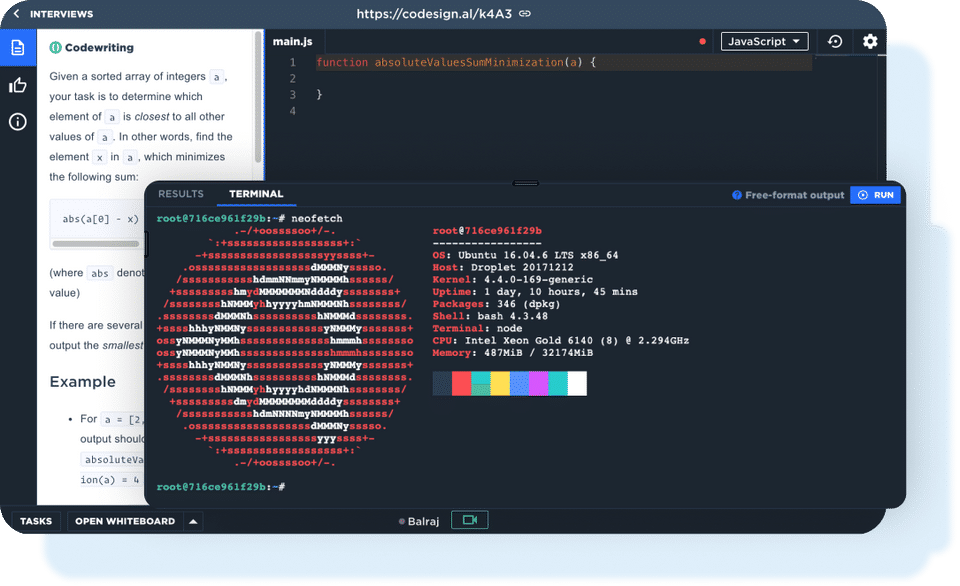Click the red neofetch color block
Image resolution: width=960 pixels, height=586 pixels.
pyautogui.click(x=462, y=383)
